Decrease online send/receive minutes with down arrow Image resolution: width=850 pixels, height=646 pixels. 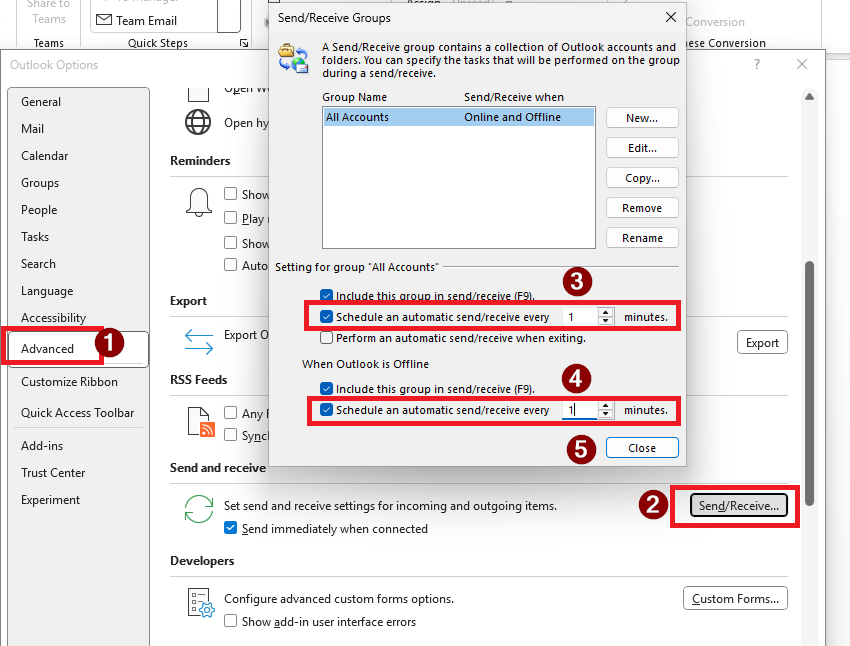coord(606,321)
